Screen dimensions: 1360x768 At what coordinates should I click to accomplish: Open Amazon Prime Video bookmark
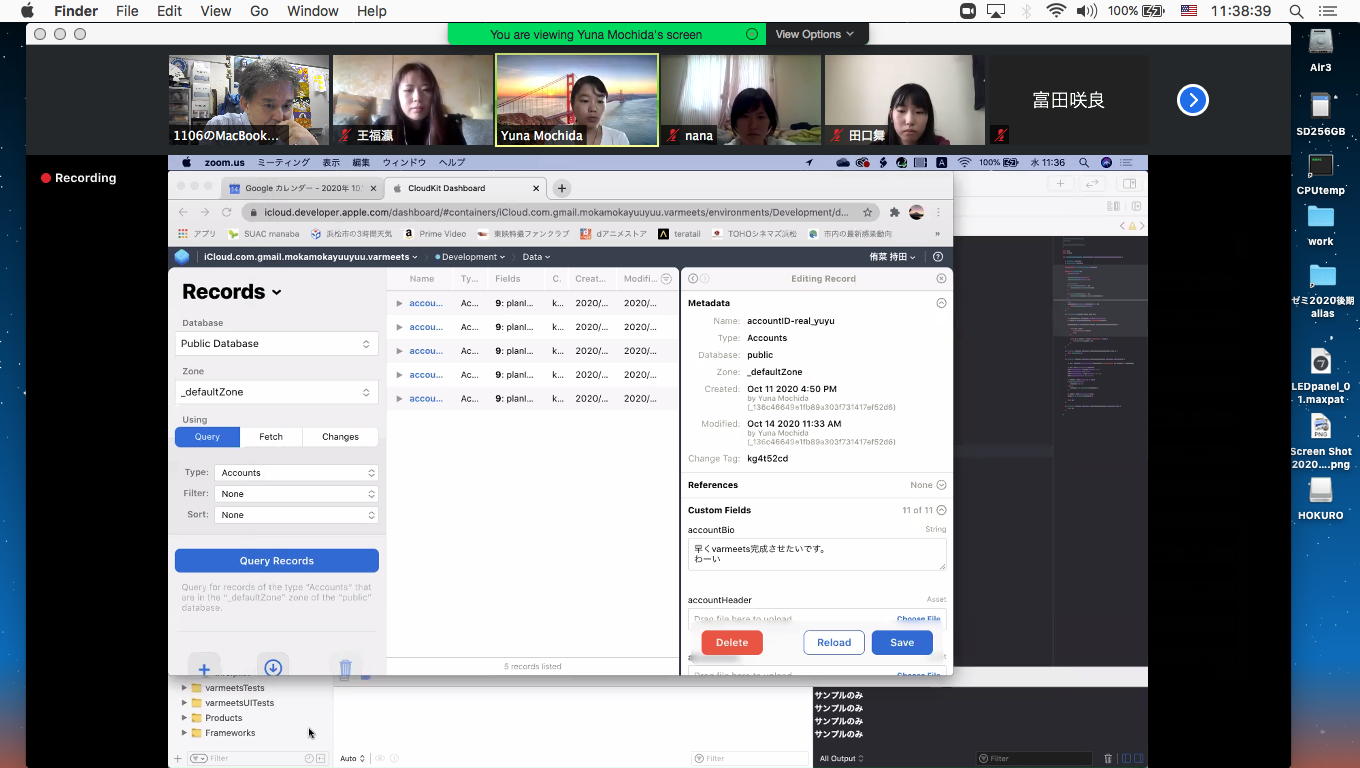436,234
